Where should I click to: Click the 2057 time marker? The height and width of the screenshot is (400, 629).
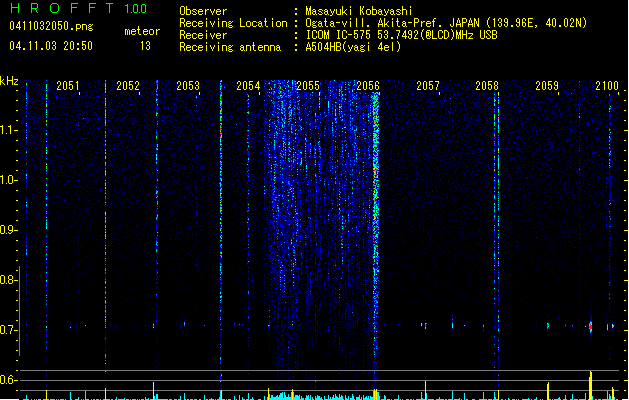pos(428,85)
